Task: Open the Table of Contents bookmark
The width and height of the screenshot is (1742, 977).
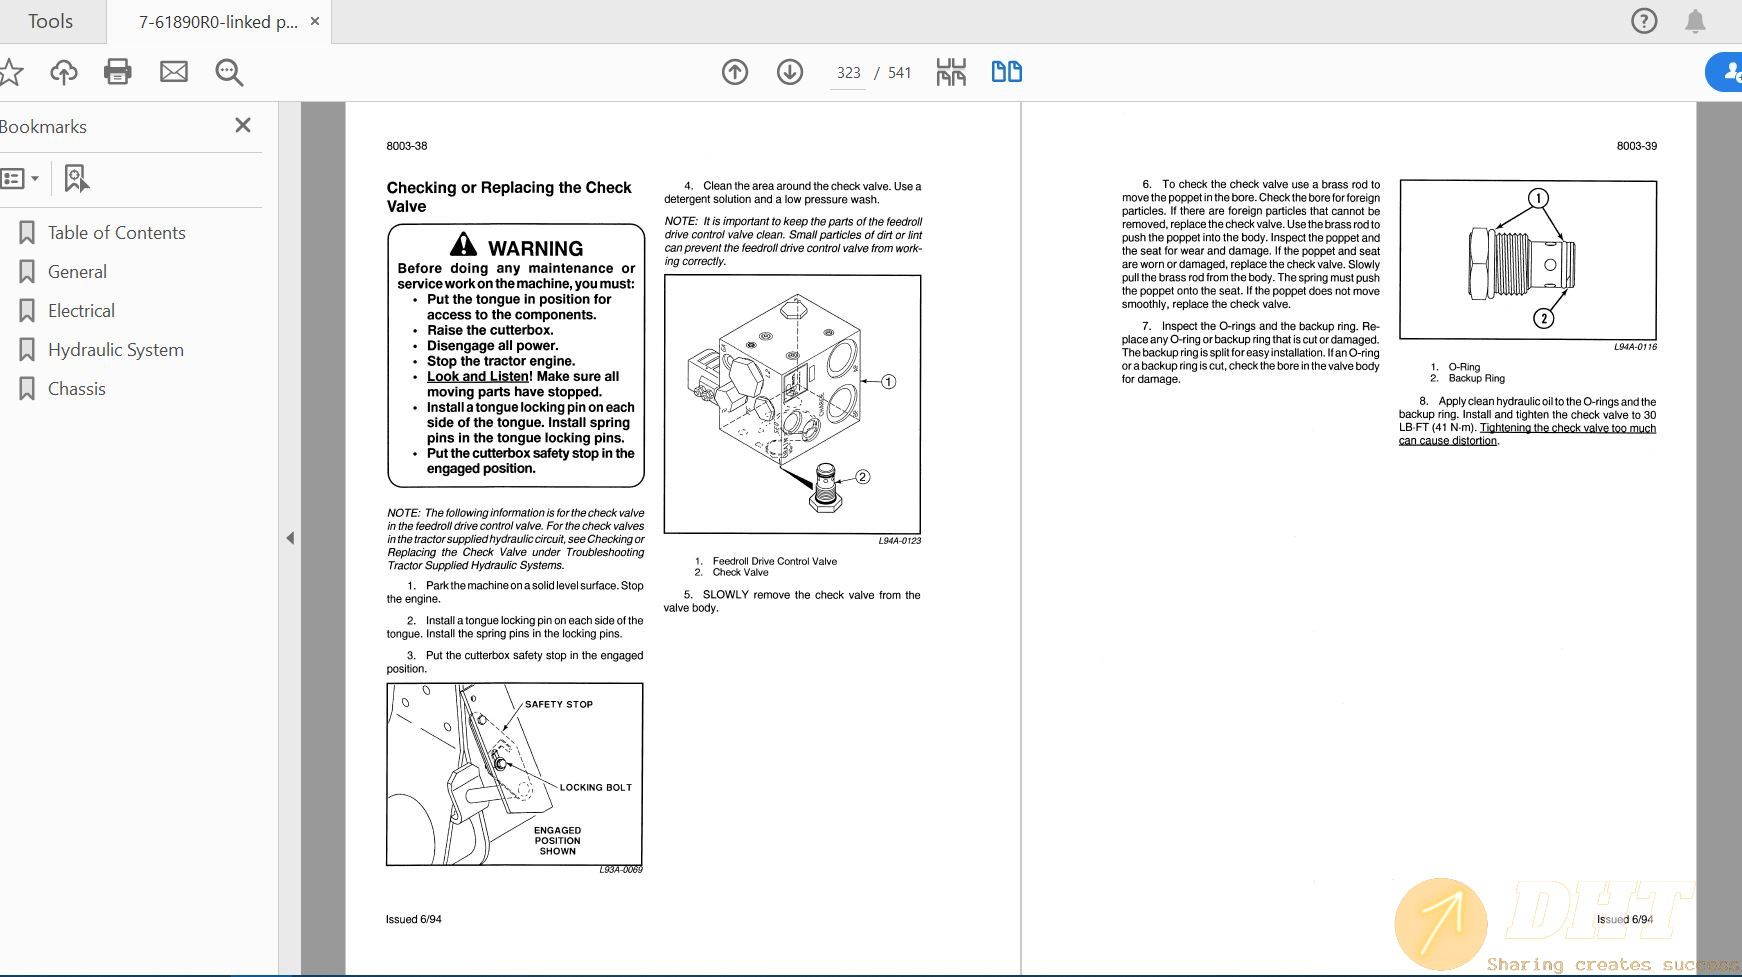Action: 116,232
